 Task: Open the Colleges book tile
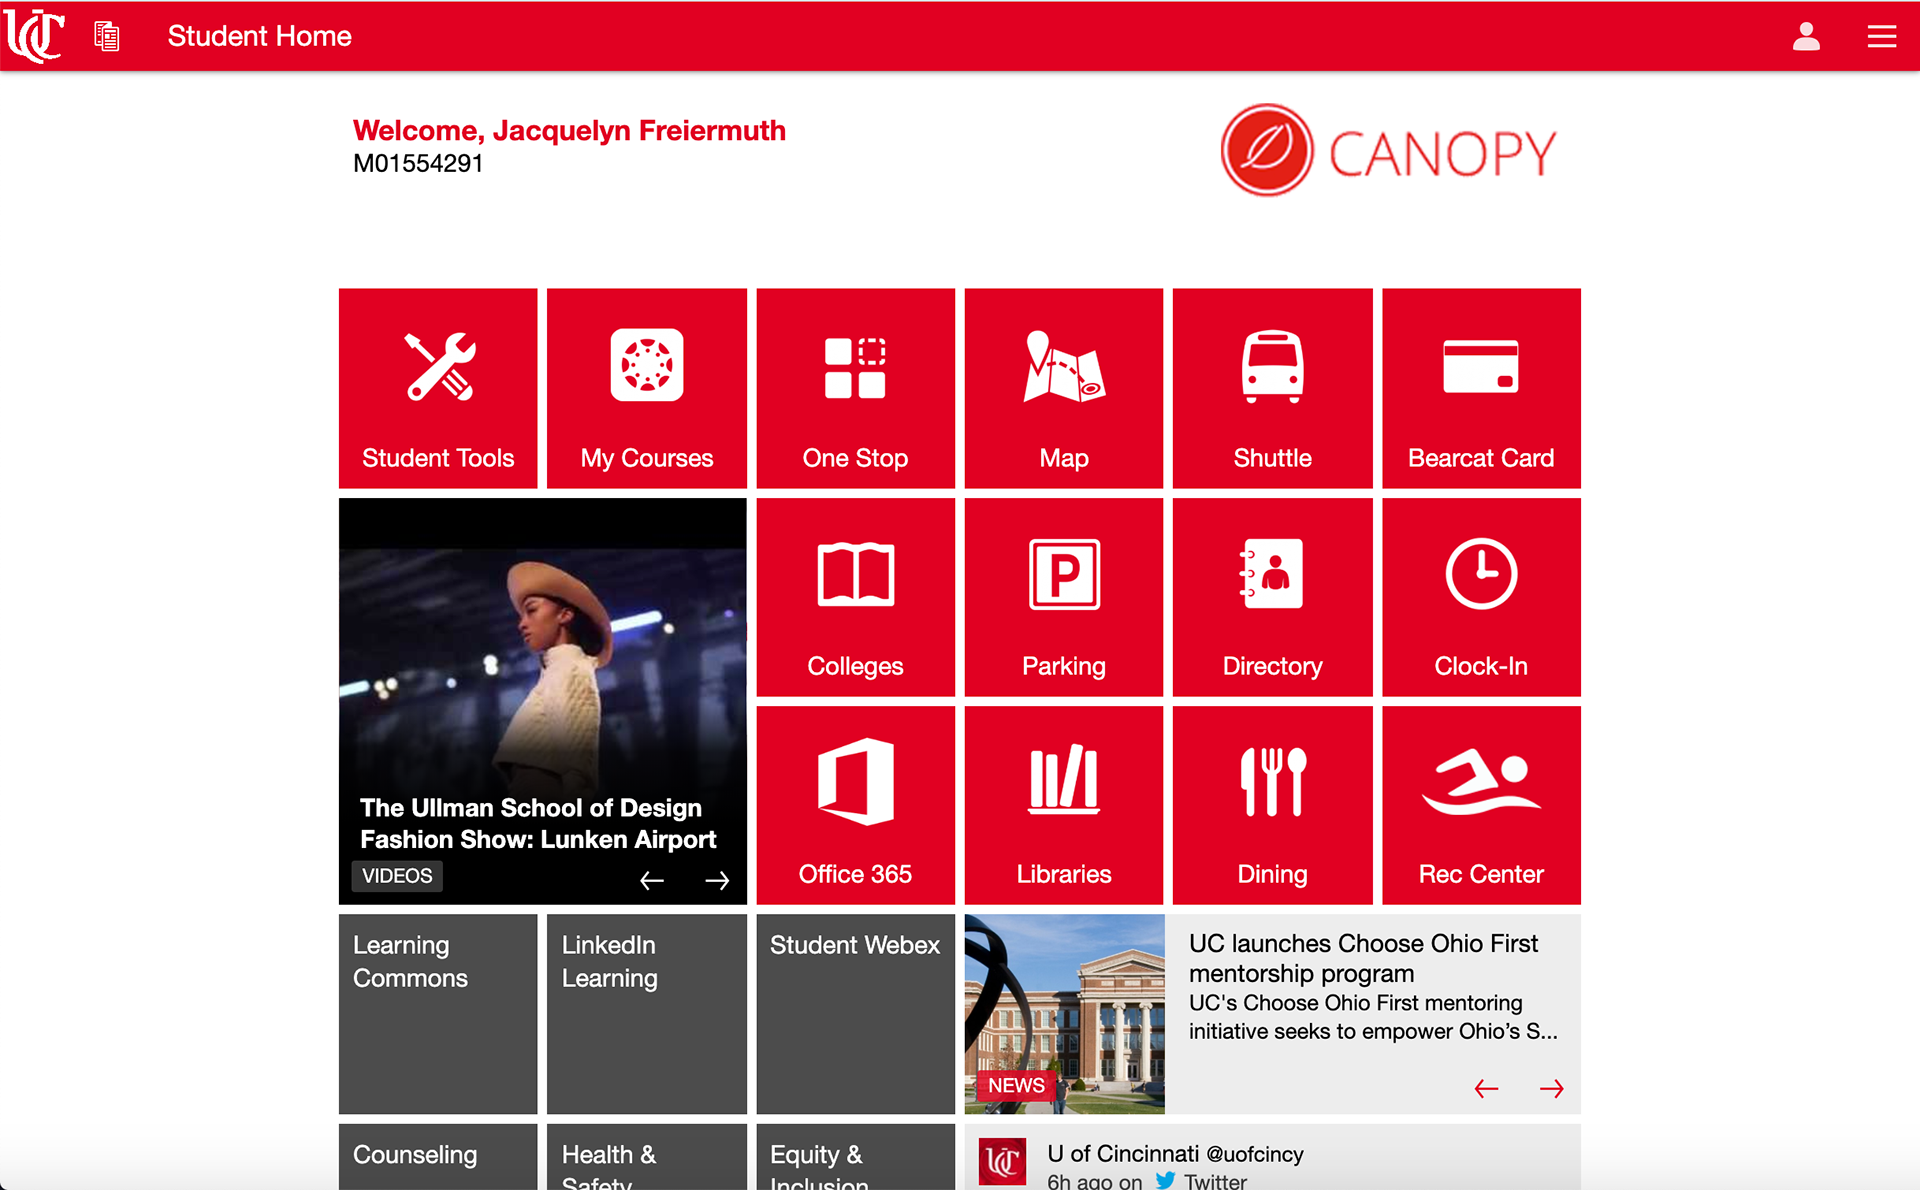856,597
